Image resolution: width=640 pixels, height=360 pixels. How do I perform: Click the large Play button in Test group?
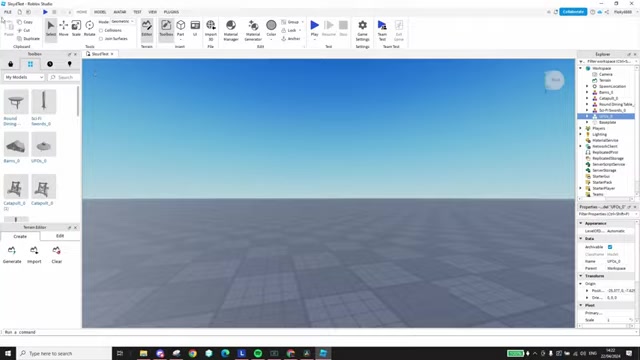[314, 29]
